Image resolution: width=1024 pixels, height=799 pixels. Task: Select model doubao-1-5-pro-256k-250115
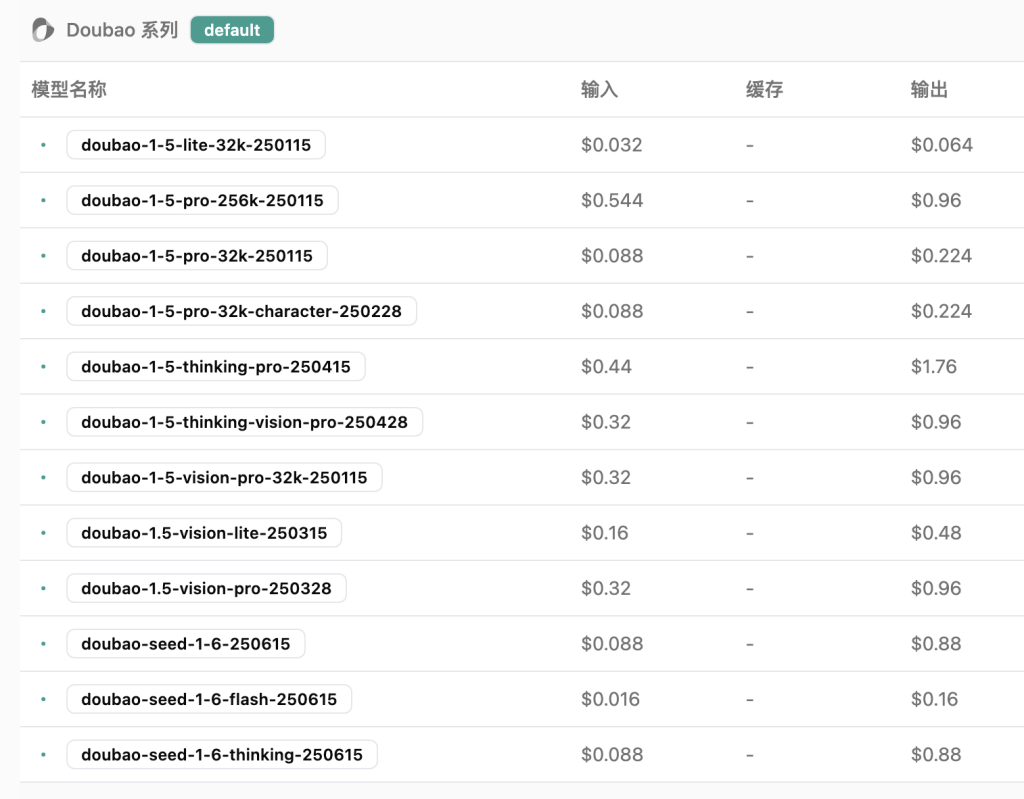point(202,201)
